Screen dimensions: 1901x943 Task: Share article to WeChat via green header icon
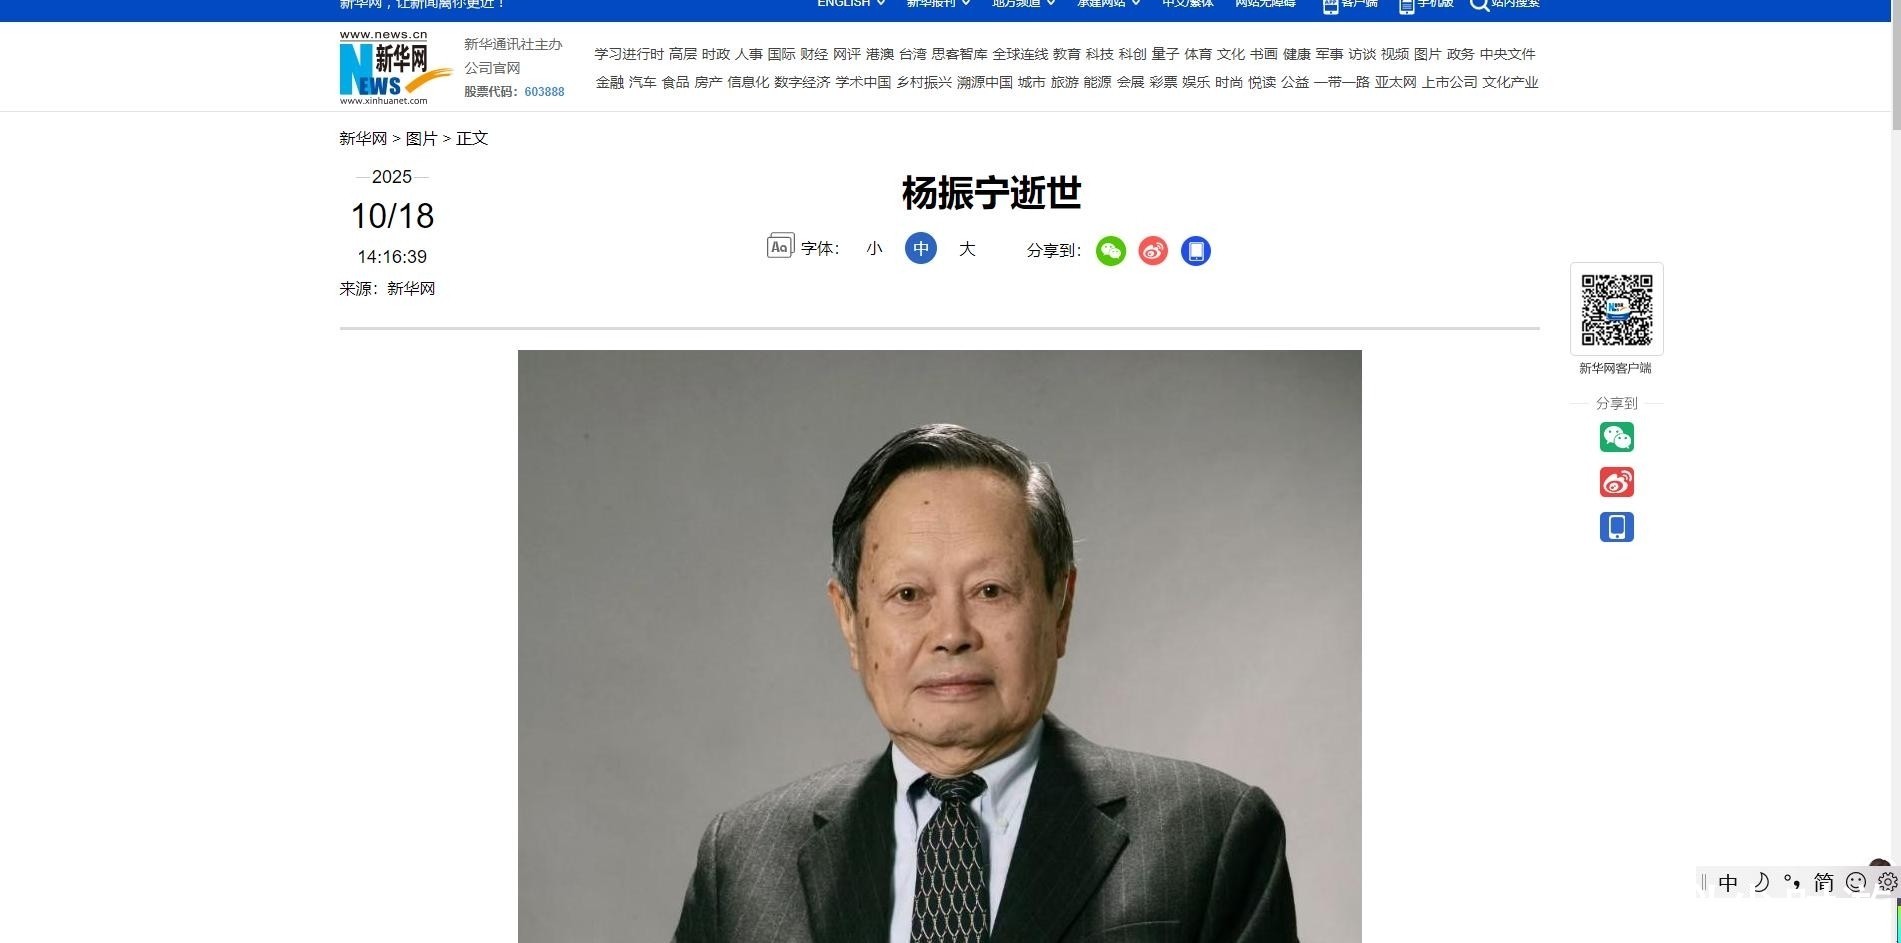click(1111, 251)
